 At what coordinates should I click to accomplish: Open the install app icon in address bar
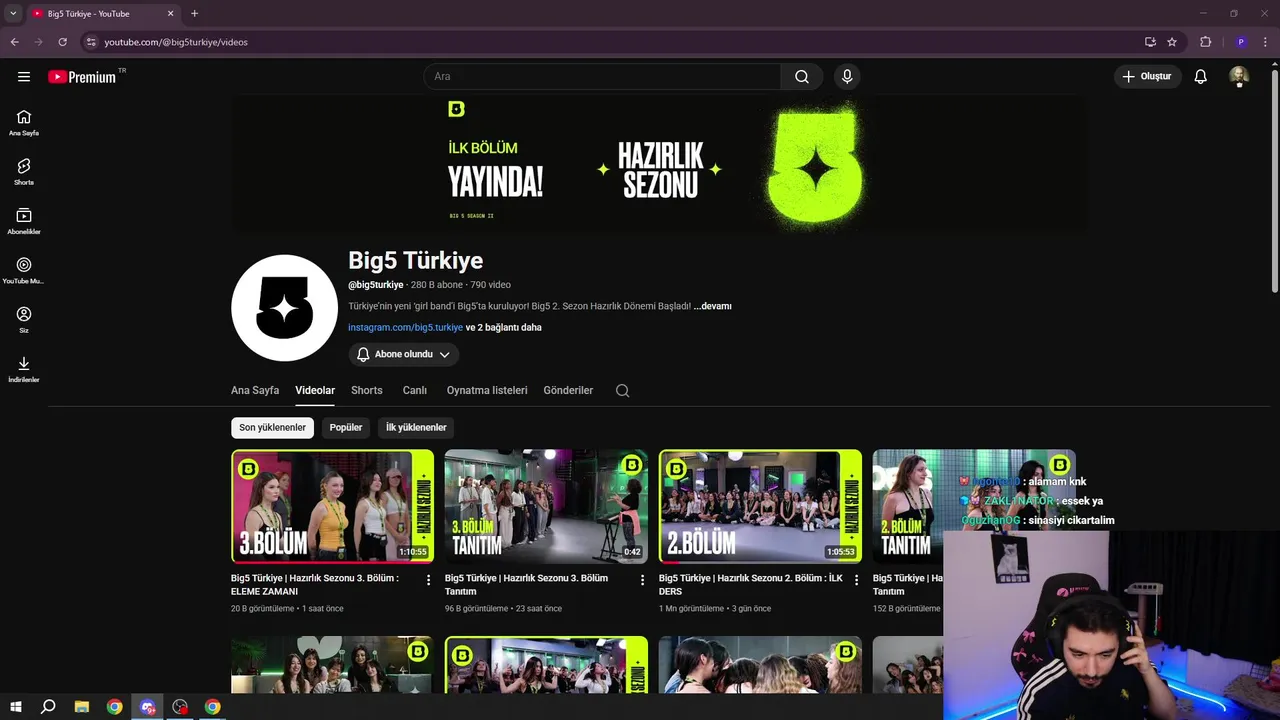[1150, 42]
